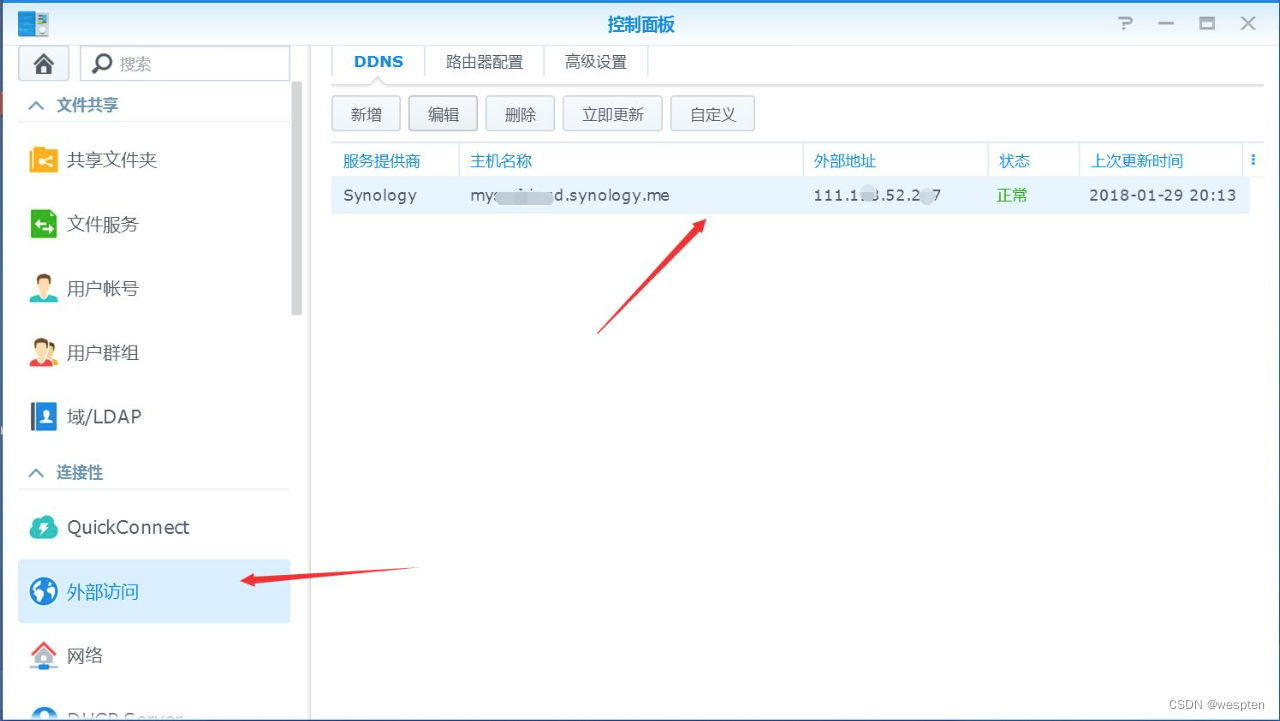Click the 立即更新 button

tap(613, 114)
